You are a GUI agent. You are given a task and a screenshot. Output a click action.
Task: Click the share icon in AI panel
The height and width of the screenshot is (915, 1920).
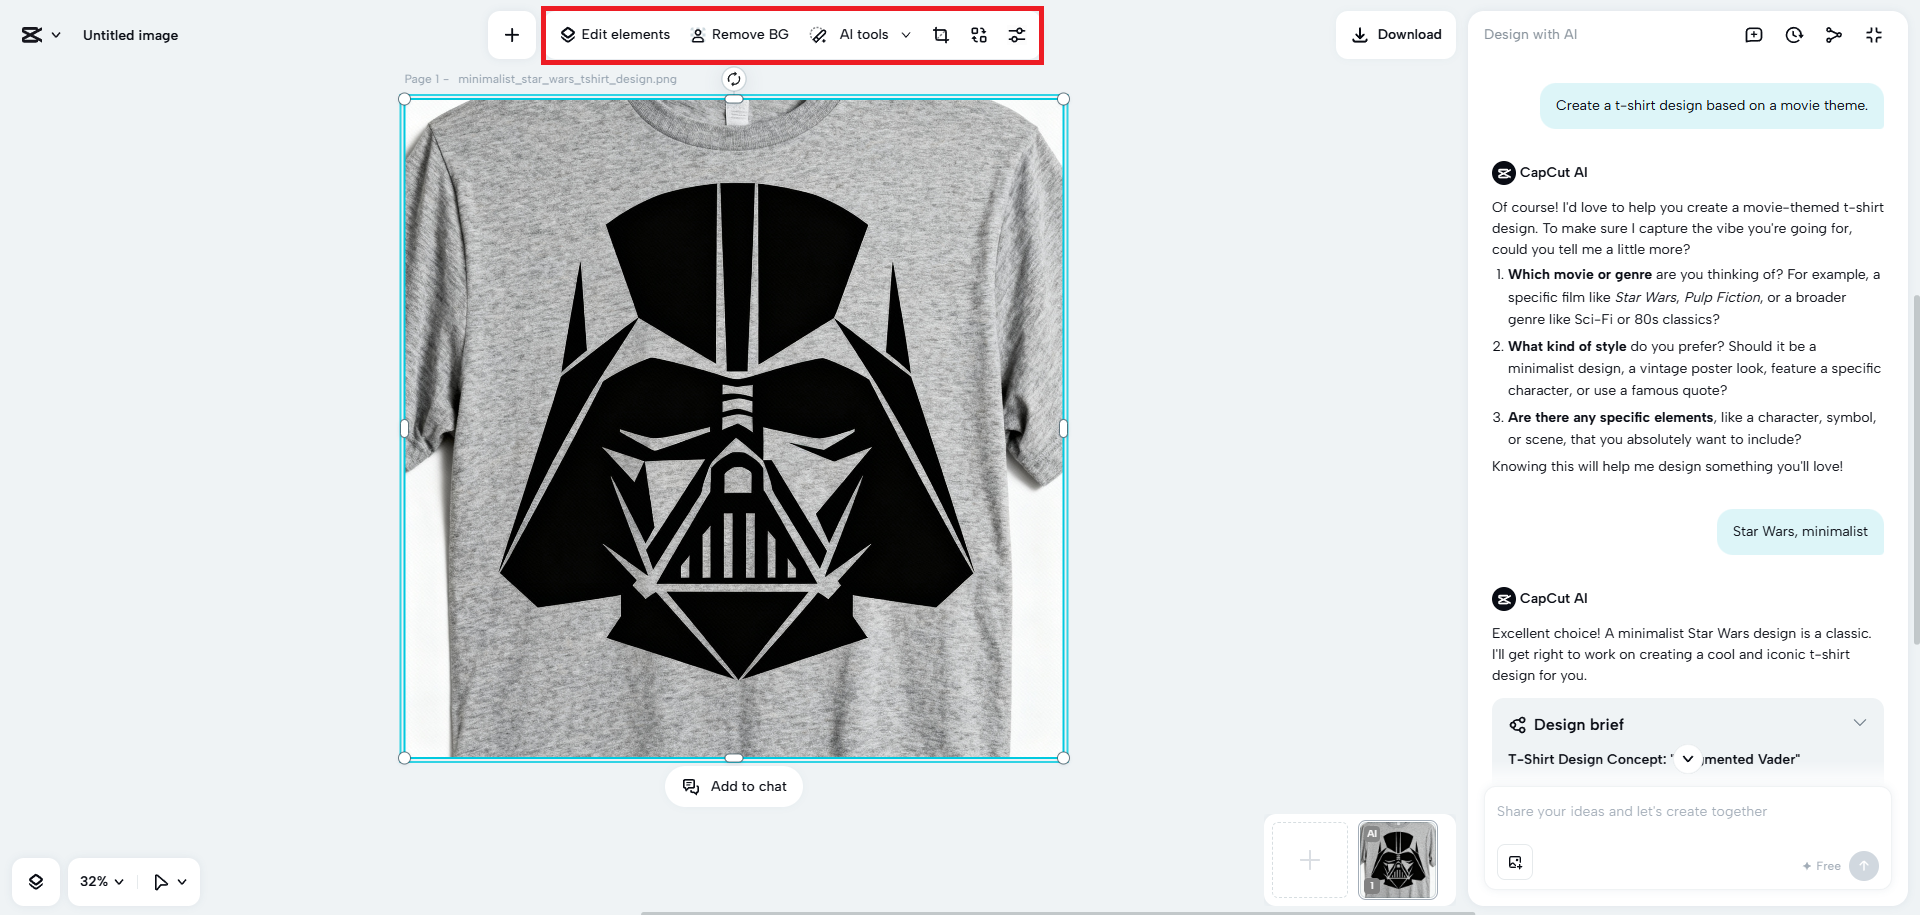[1833, 35]
